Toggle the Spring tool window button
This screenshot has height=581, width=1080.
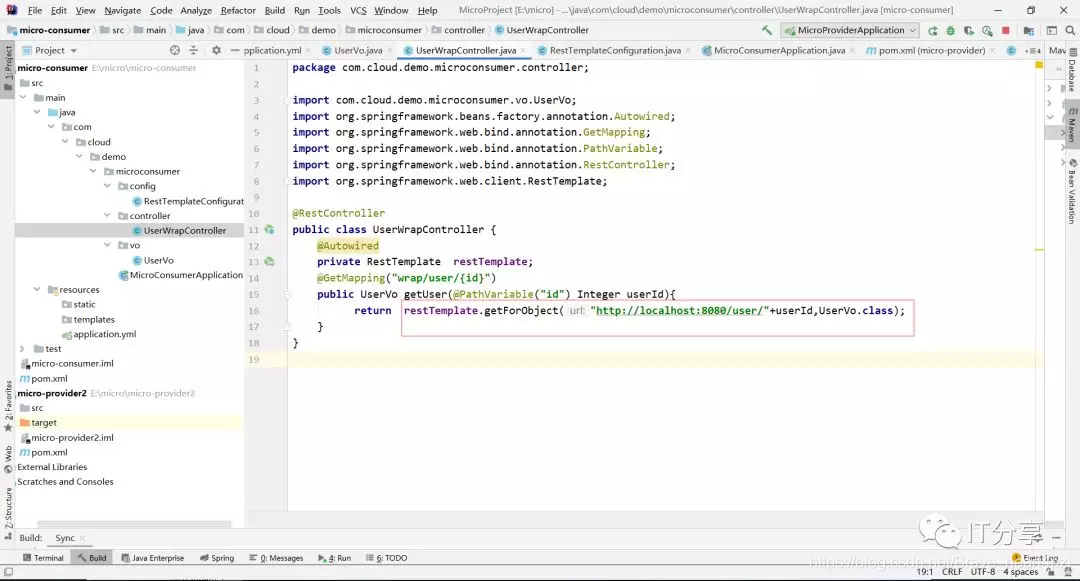coord(217,558)
